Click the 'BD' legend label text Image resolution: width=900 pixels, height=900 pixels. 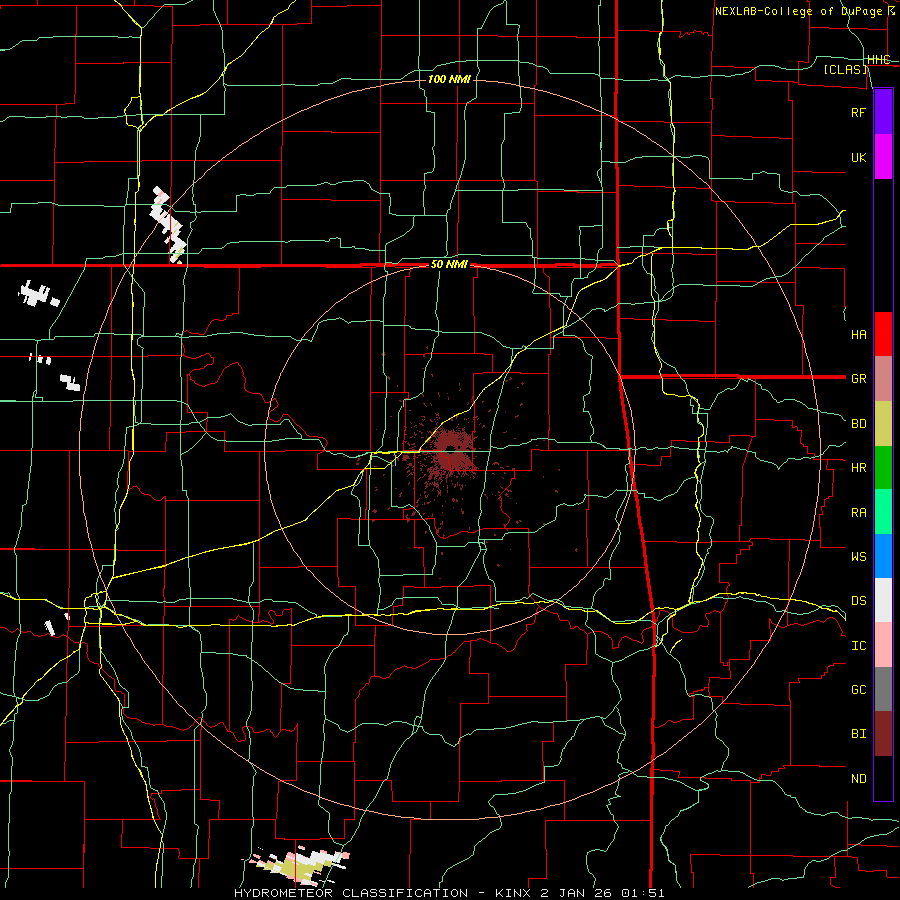[x=858, y=424]
